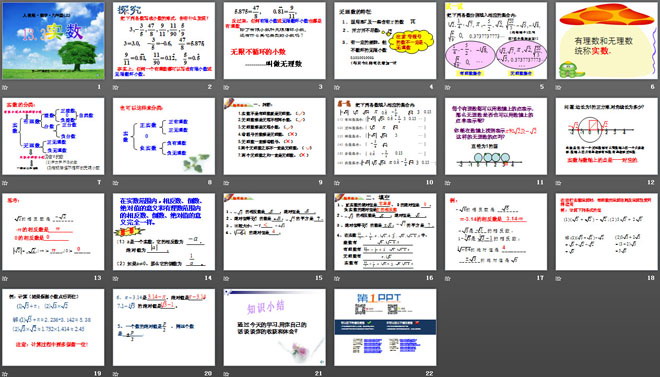Click the slide number 6 label
This screenshot has width=660, height=377.
(x=652, y=87)
